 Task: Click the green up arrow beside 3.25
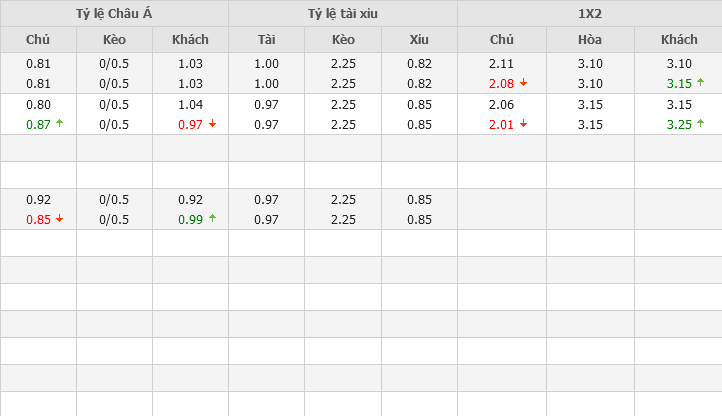pyautogui.click(x=702, y=124)
